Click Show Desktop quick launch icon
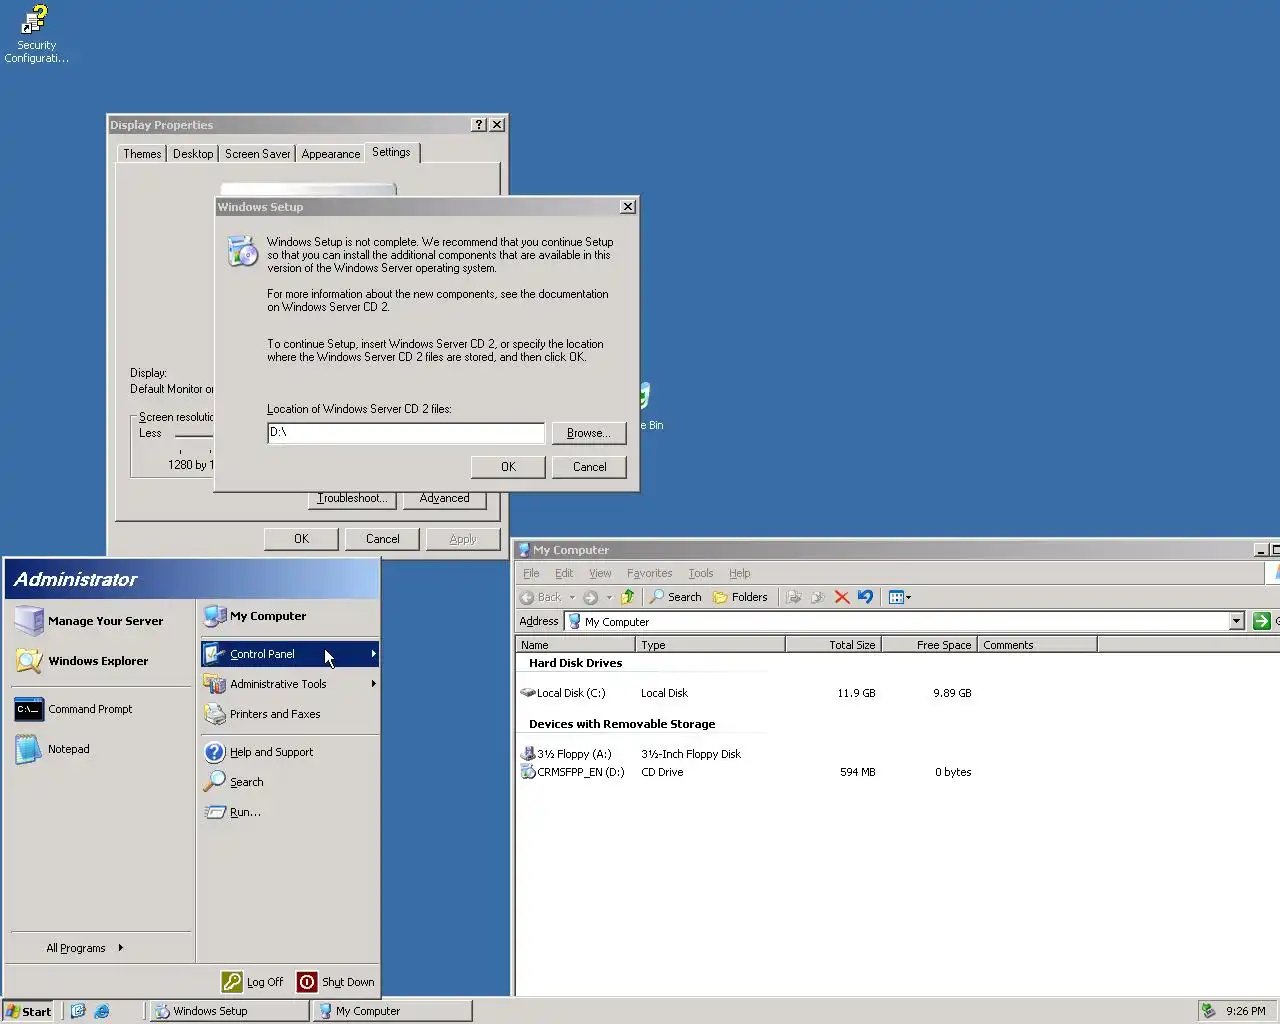 coord(78,1011)
